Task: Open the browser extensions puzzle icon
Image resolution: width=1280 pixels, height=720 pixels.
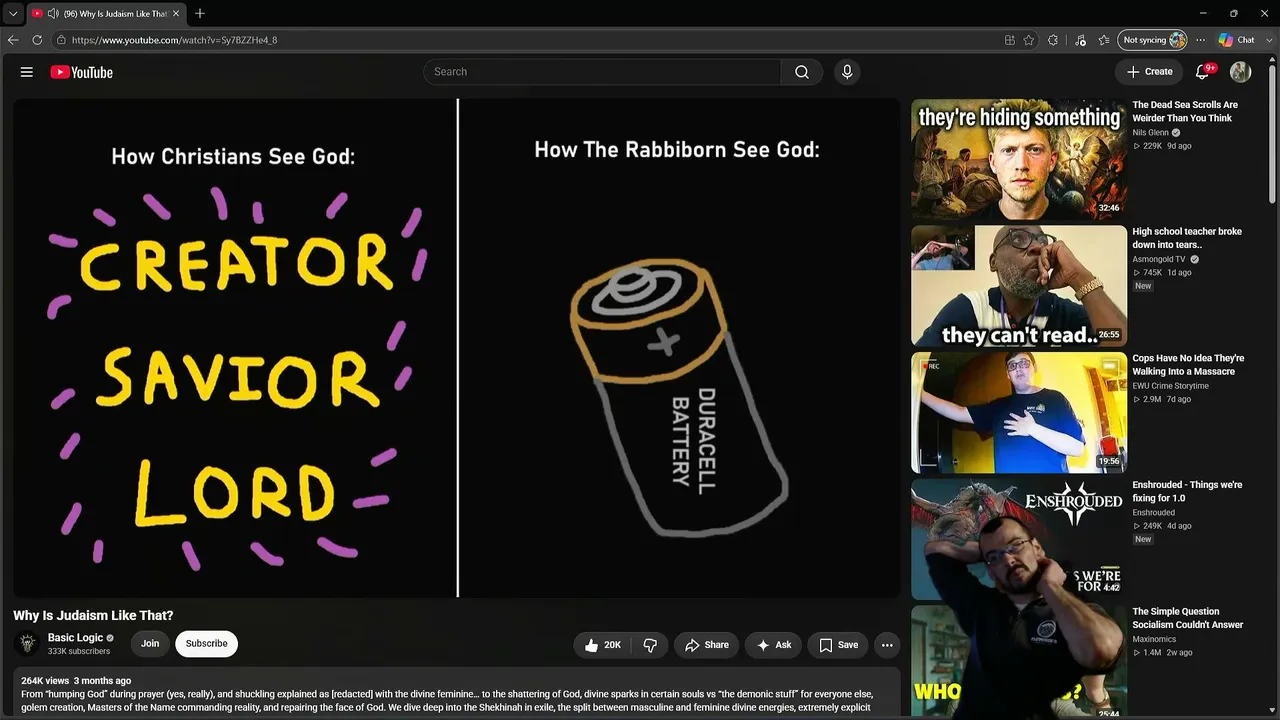Action: click(x=1053, y=40)
